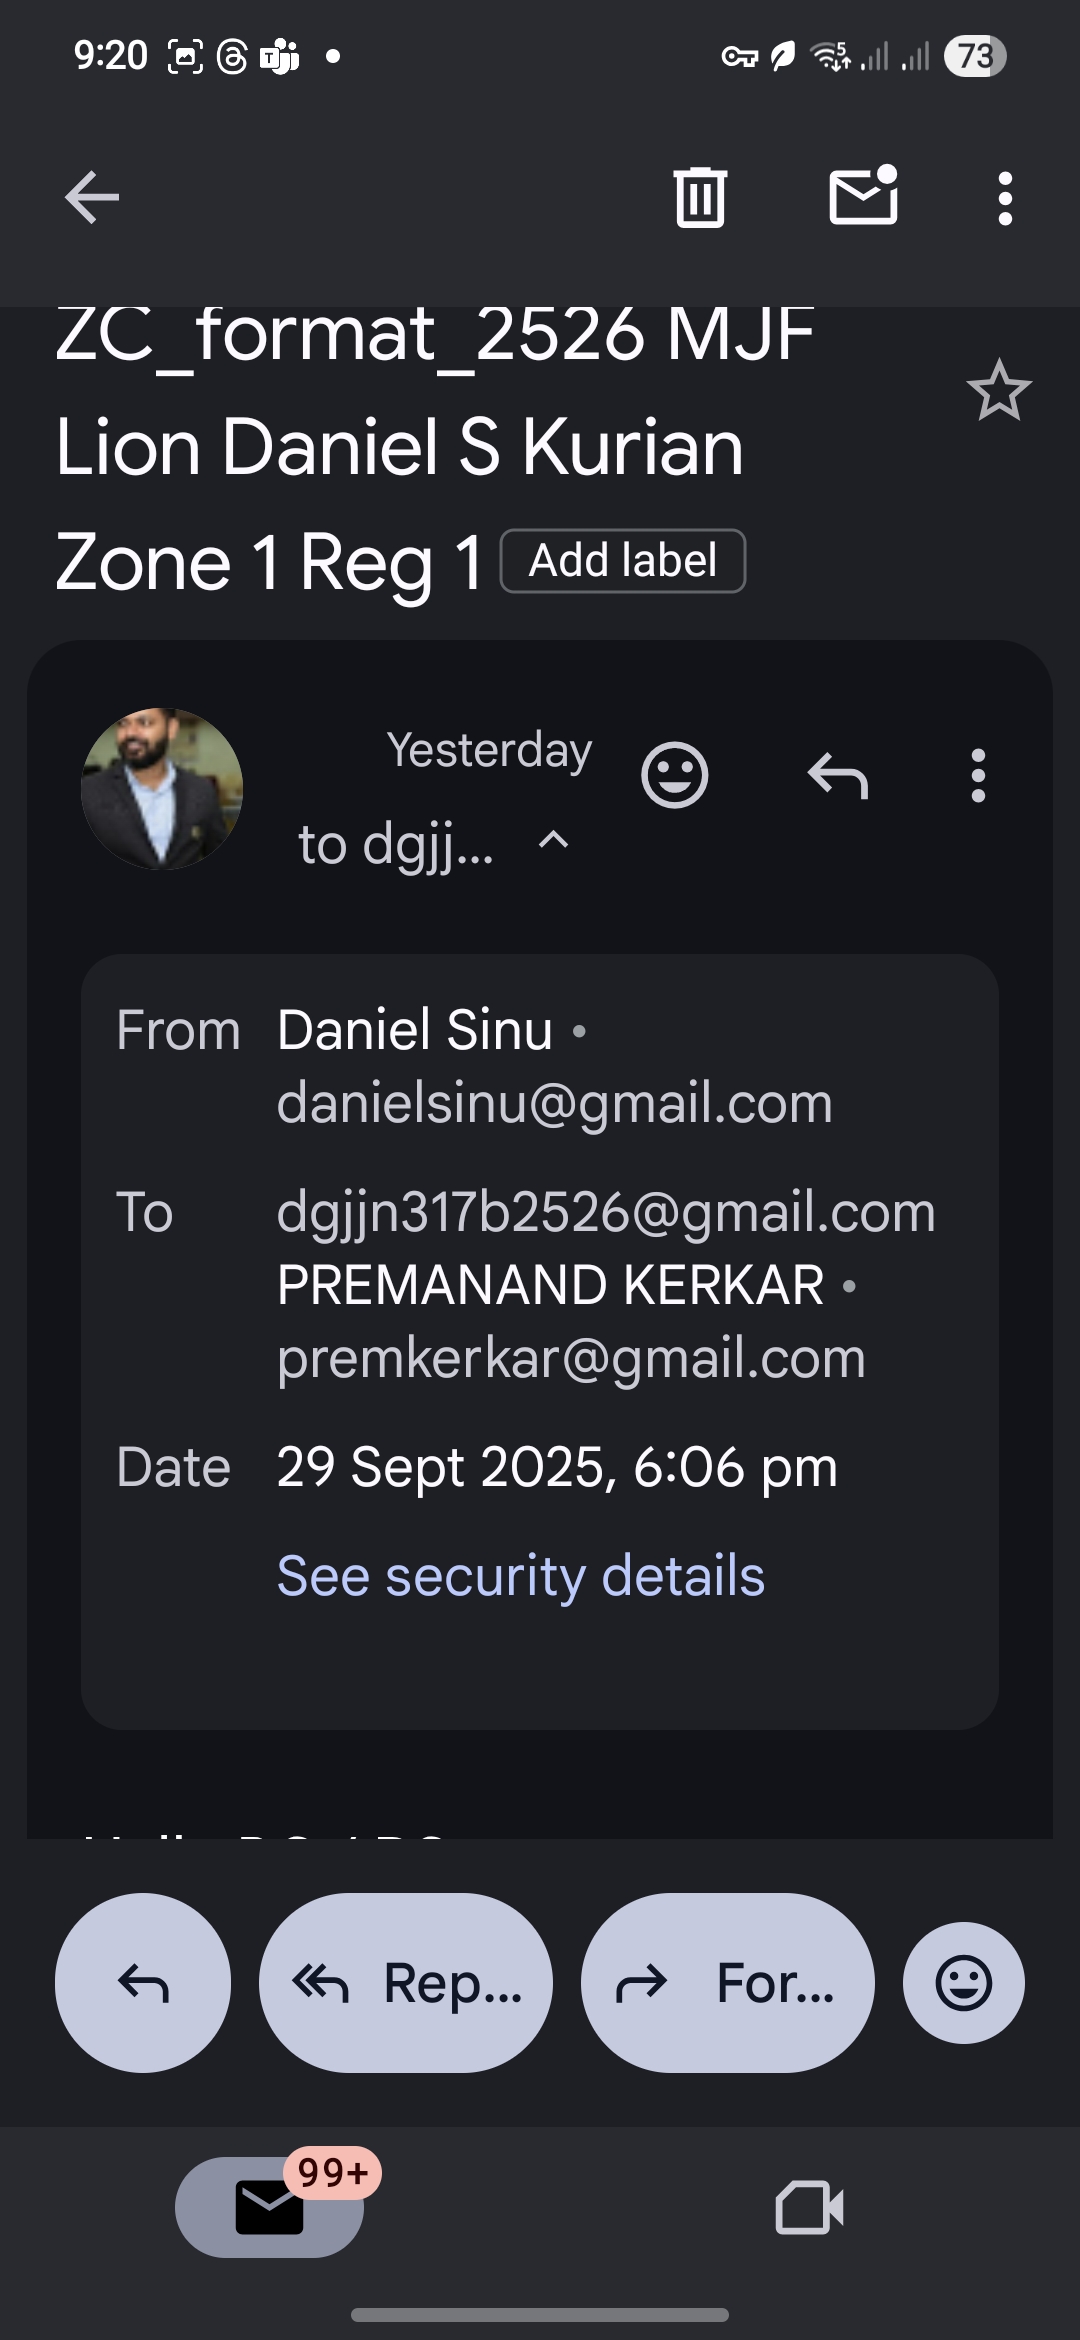Open Daniel Sinu's profile photo
The width and height of the screenshot is (1080, 2340).
click(162, 789)
